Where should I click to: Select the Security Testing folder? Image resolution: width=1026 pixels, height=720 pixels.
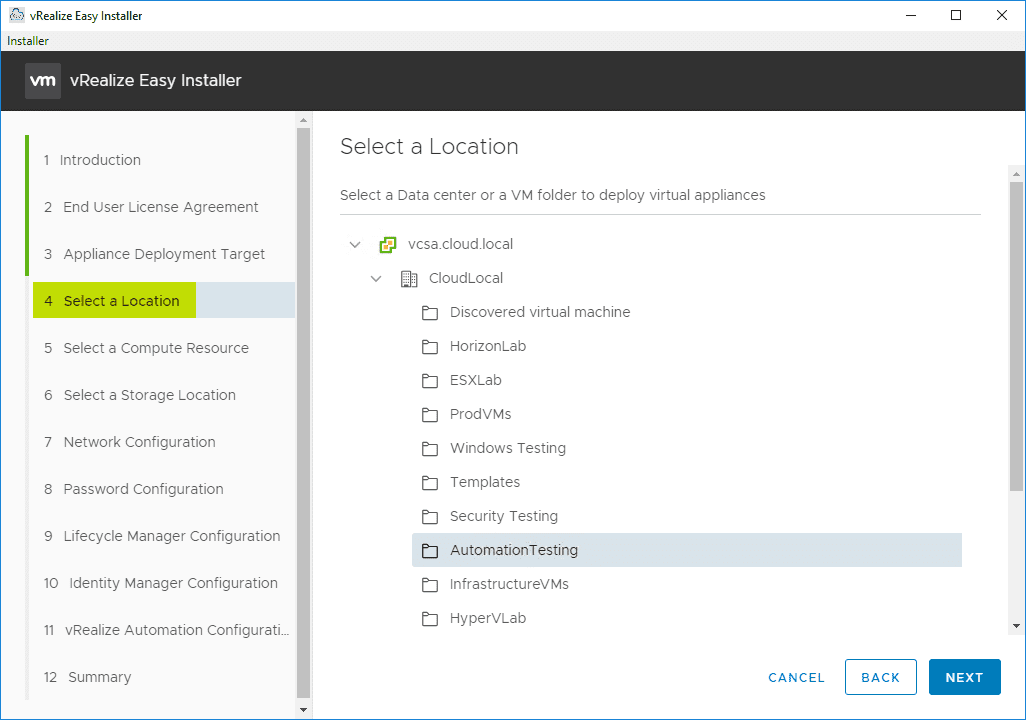[x=503, y=516]
